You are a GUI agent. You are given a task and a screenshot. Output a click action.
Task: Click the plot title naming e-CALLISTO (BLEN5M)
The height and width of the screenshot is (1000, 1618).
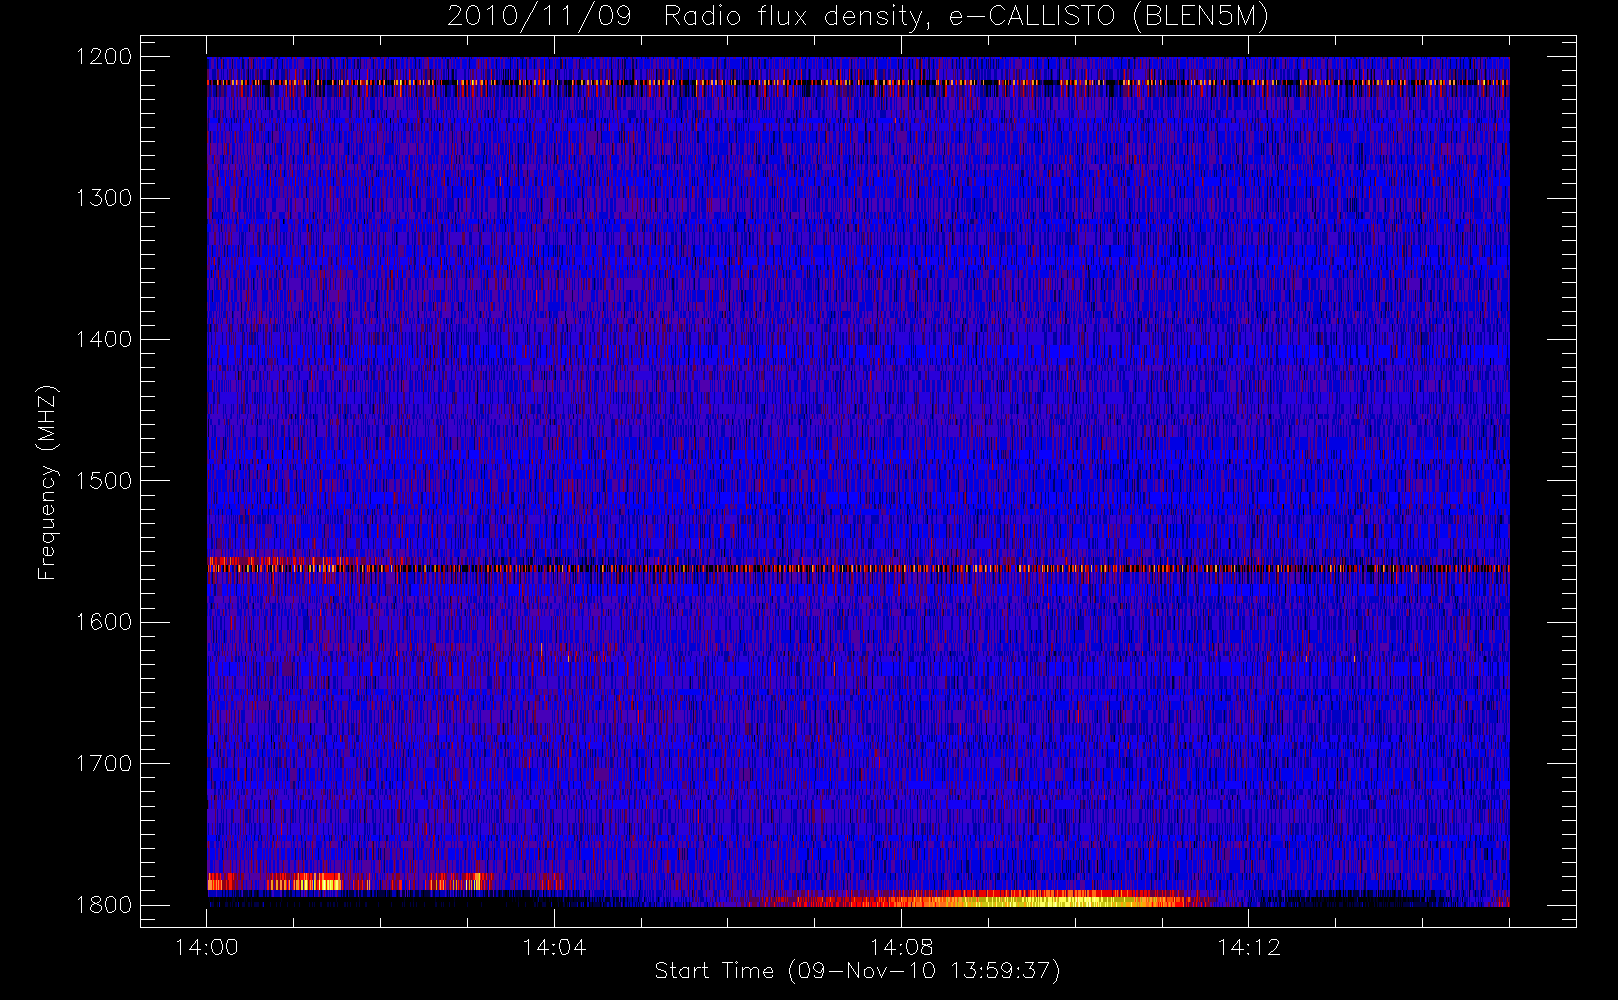pos(858,17)
